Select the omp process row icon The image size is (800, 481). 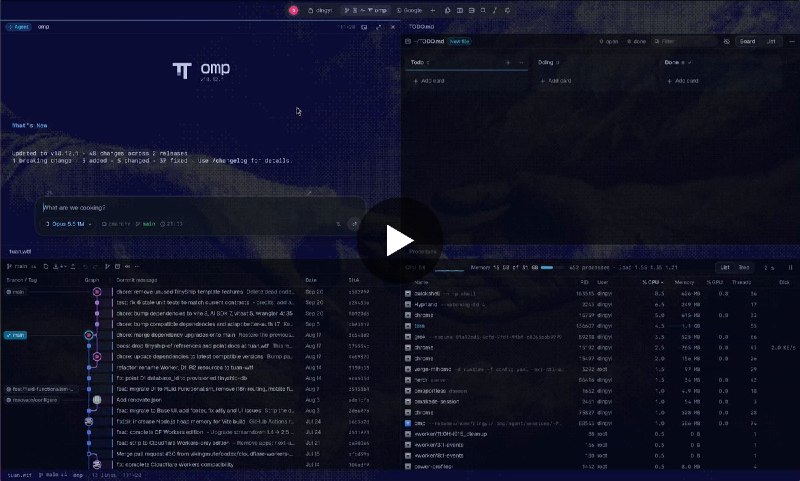point(408,423)
